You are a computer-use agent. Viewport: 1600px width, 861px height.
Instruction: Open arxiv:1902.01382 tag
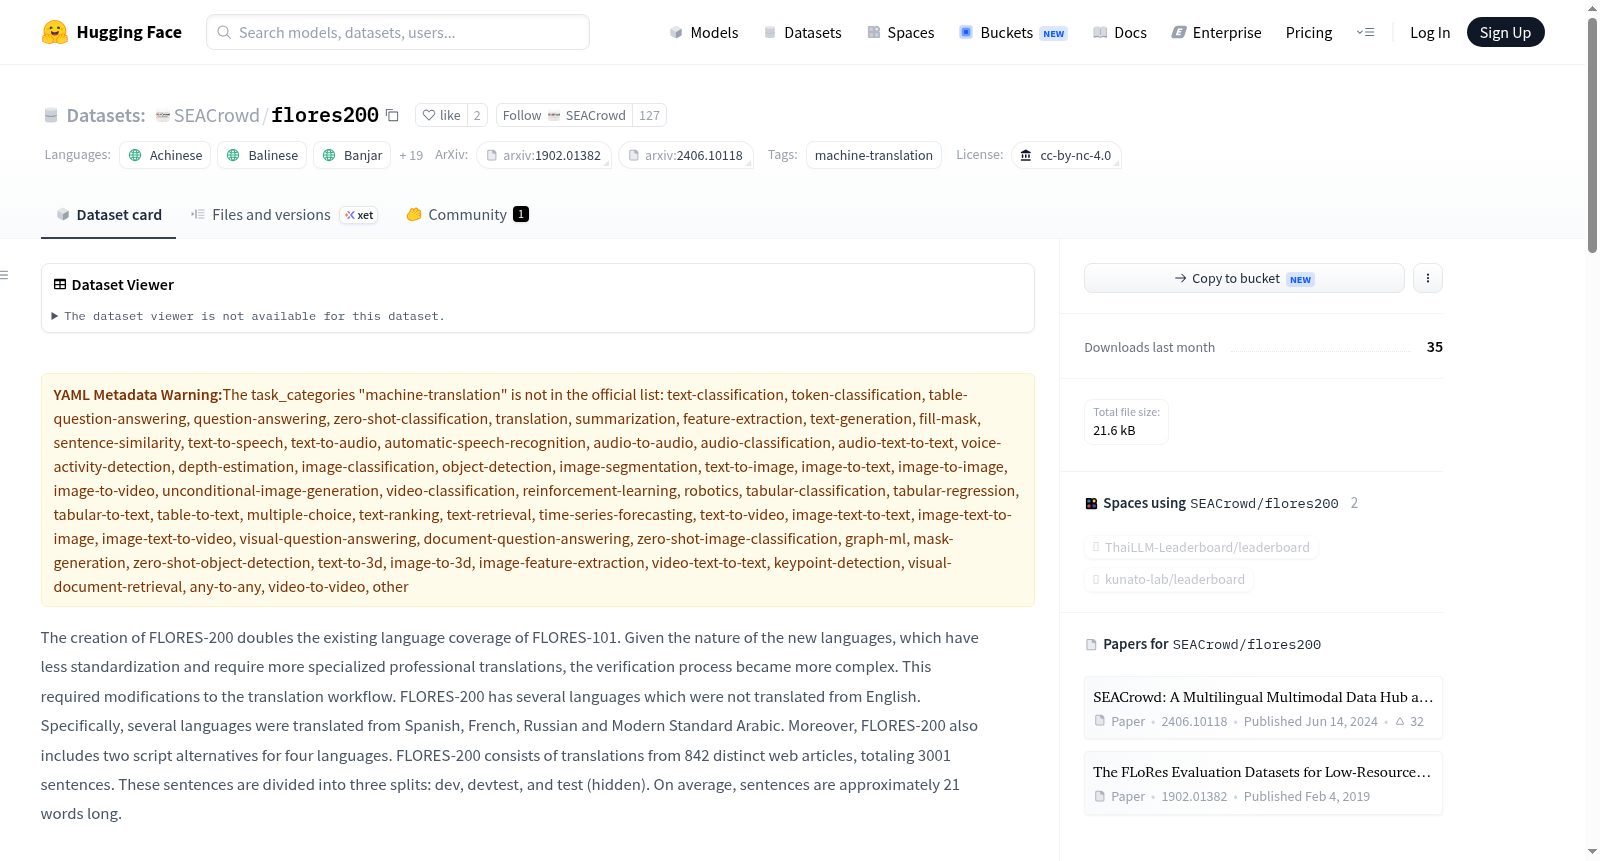544,155
